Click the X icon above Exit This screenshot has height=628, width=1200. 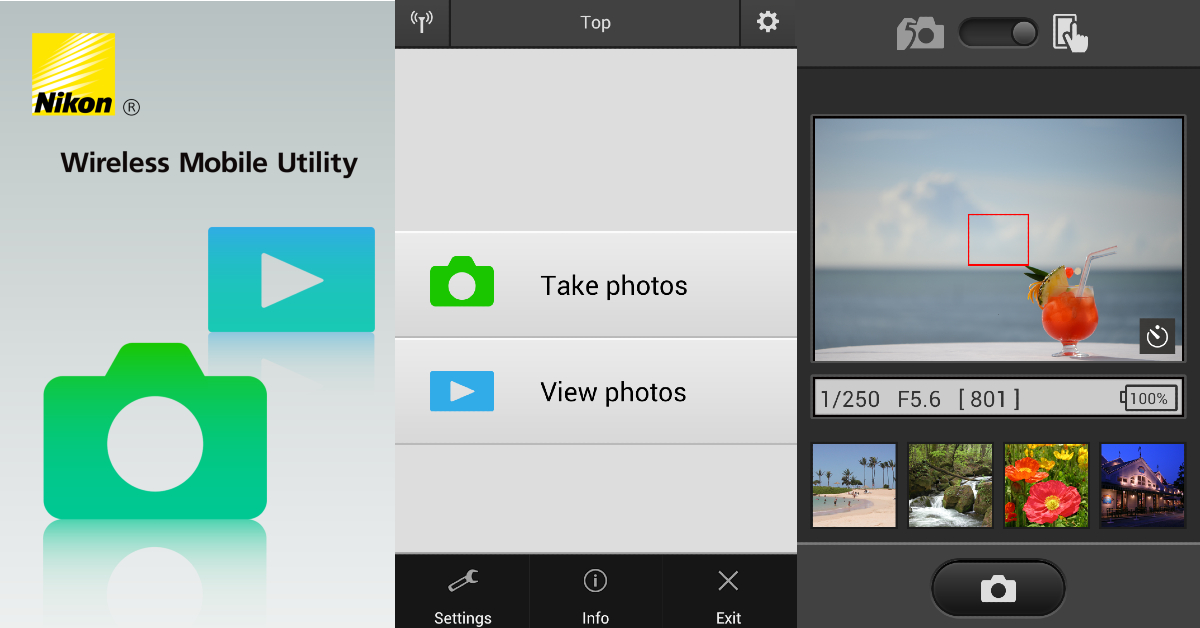[729, 580]
